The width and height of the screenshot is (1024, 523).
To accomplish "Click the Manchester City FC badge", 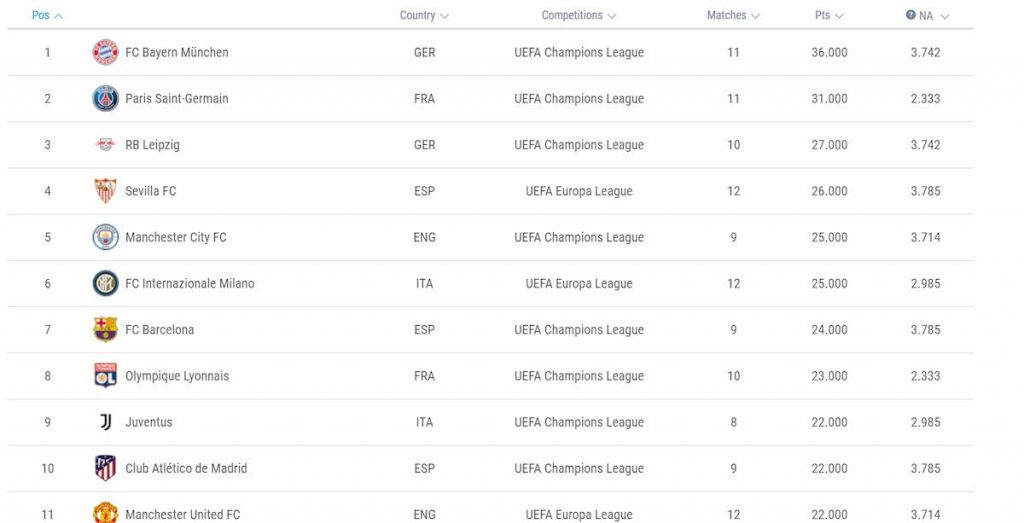I will click(105, 237).
